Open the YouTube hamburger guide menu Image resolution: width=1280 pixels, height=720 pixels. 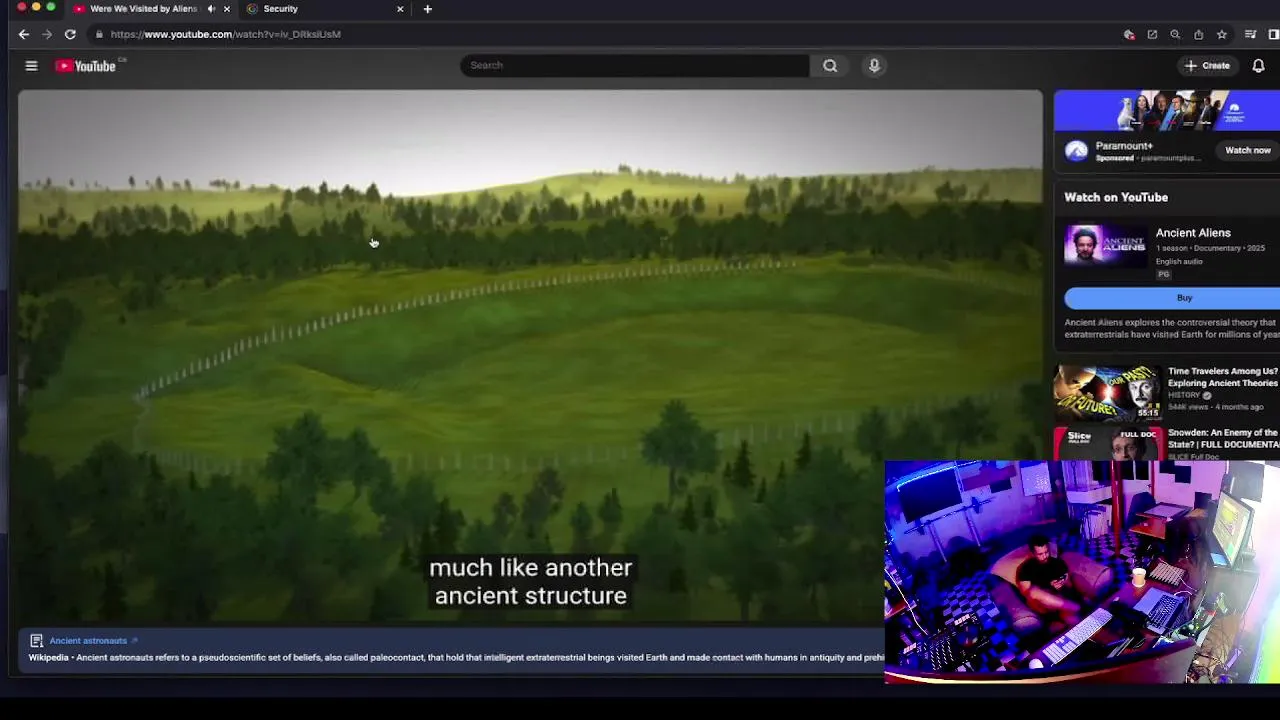tap(31, 66)
